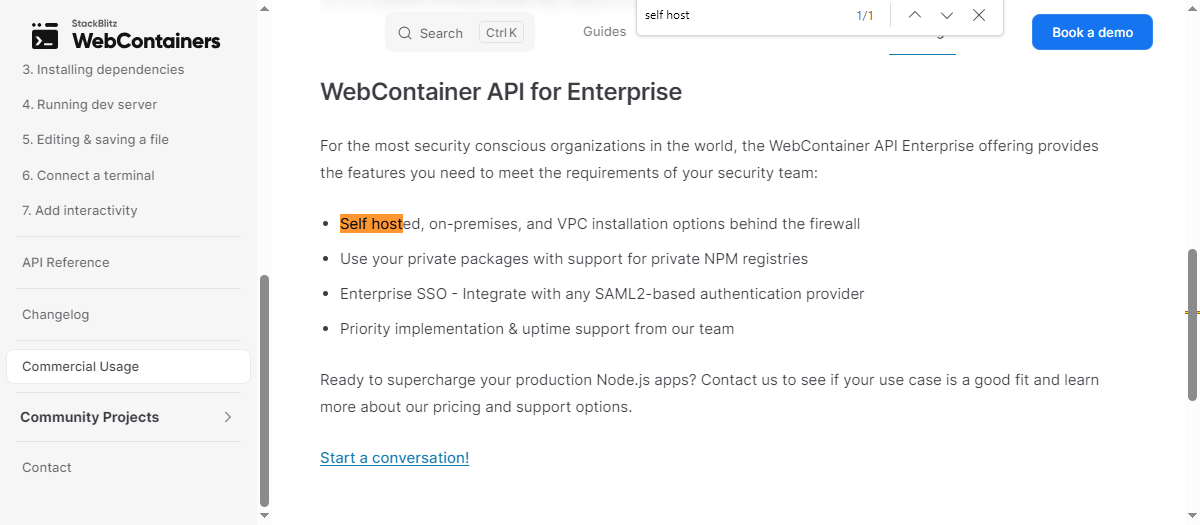Select Commercial Usage sidebar item
Screen dimensions: 1200x525
(128, 366)
